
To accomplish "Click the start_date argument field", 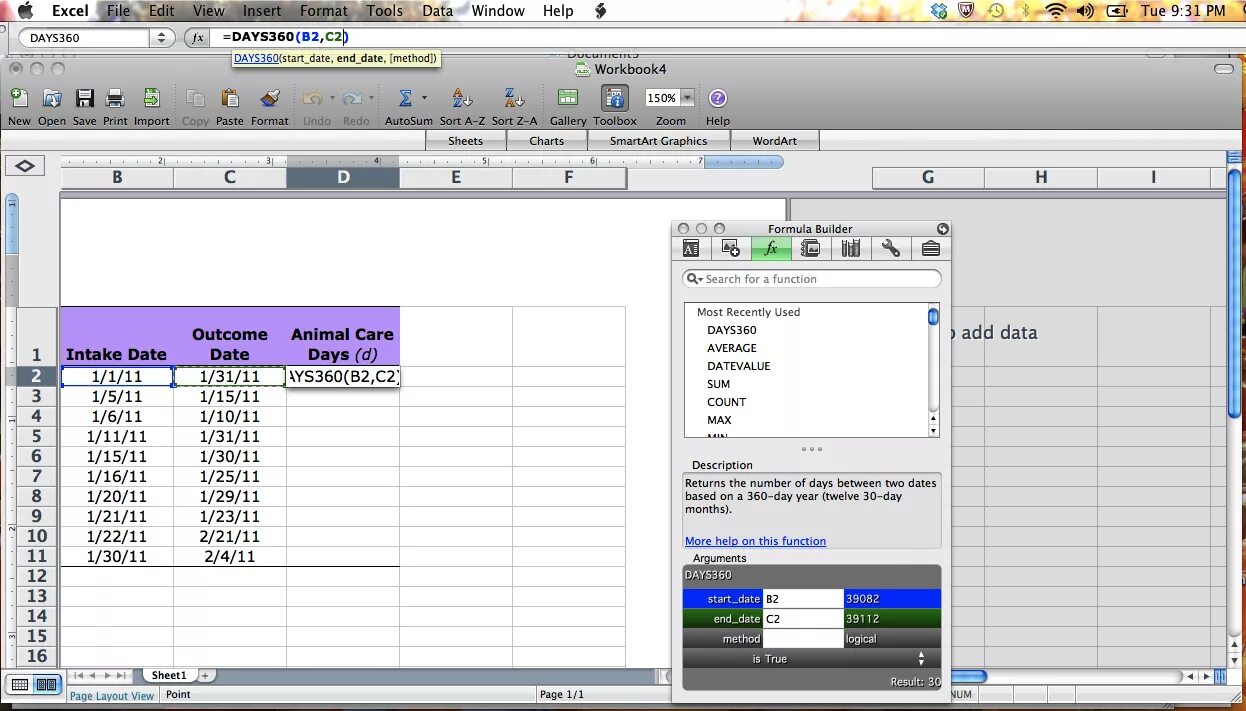I will click(803, 599).
